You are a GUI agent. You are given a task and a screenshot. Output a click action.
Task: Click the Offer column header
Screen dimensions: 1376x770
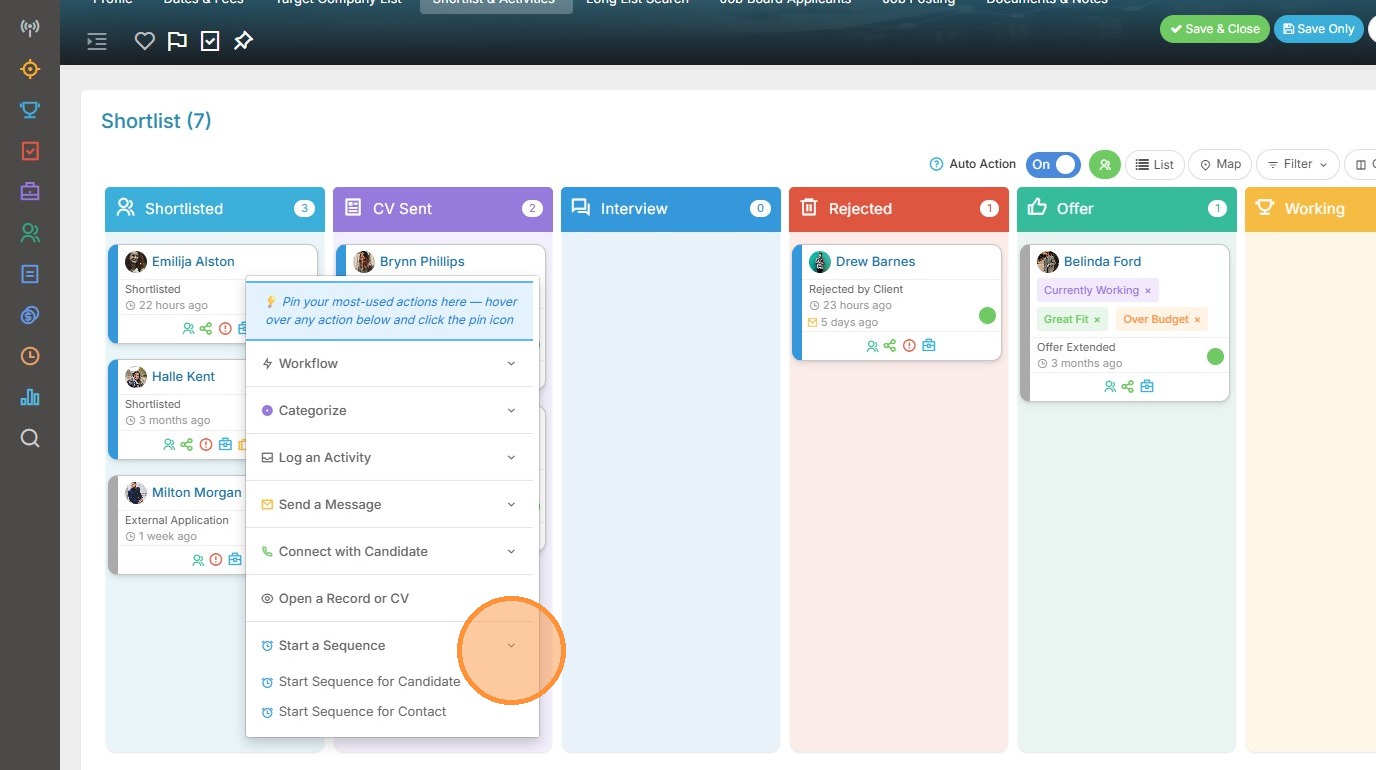[1127, 209]
